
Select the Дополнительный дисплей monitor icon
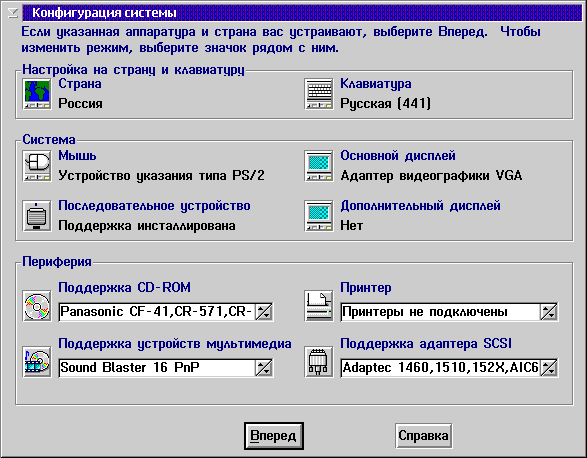tap(319, 216)
